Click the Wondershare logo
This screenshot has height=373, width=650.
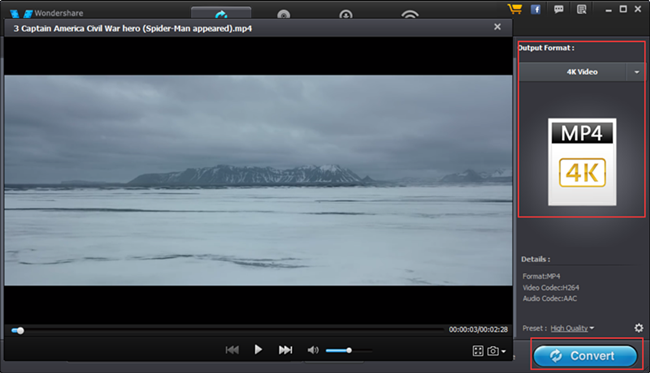click(x=46, y=13)
